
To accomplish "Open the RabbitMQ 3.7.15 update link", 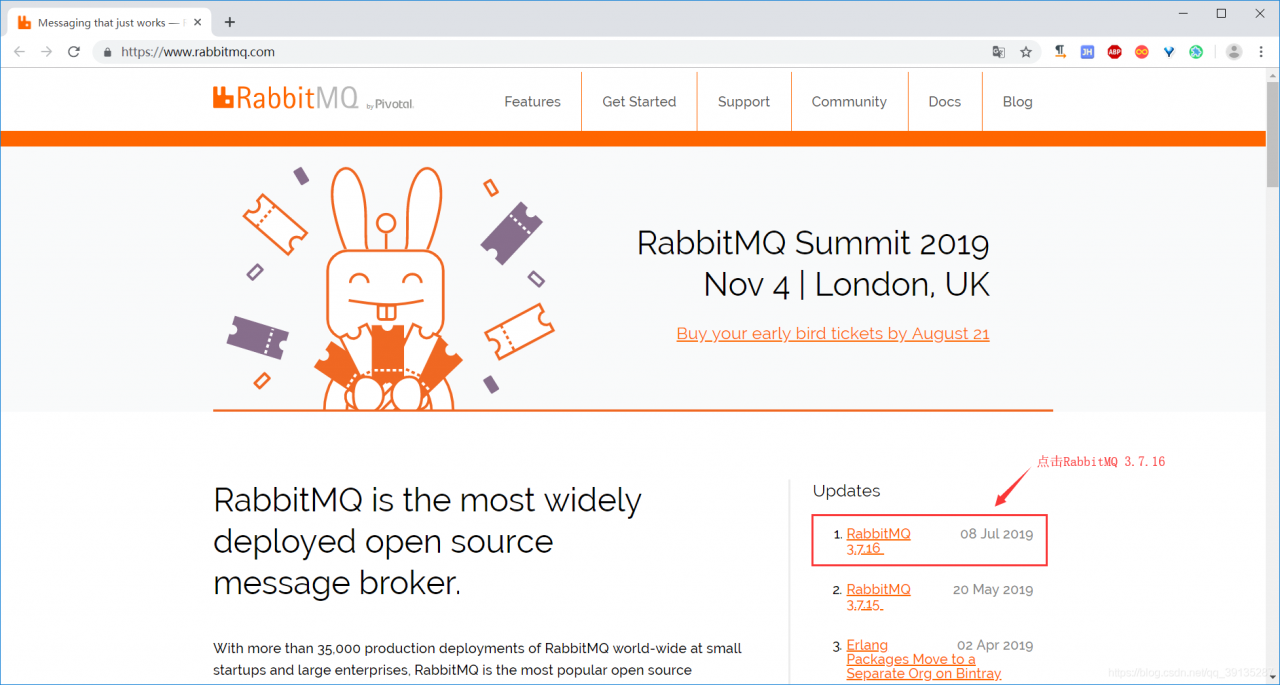I will click(x=879, y=597).
